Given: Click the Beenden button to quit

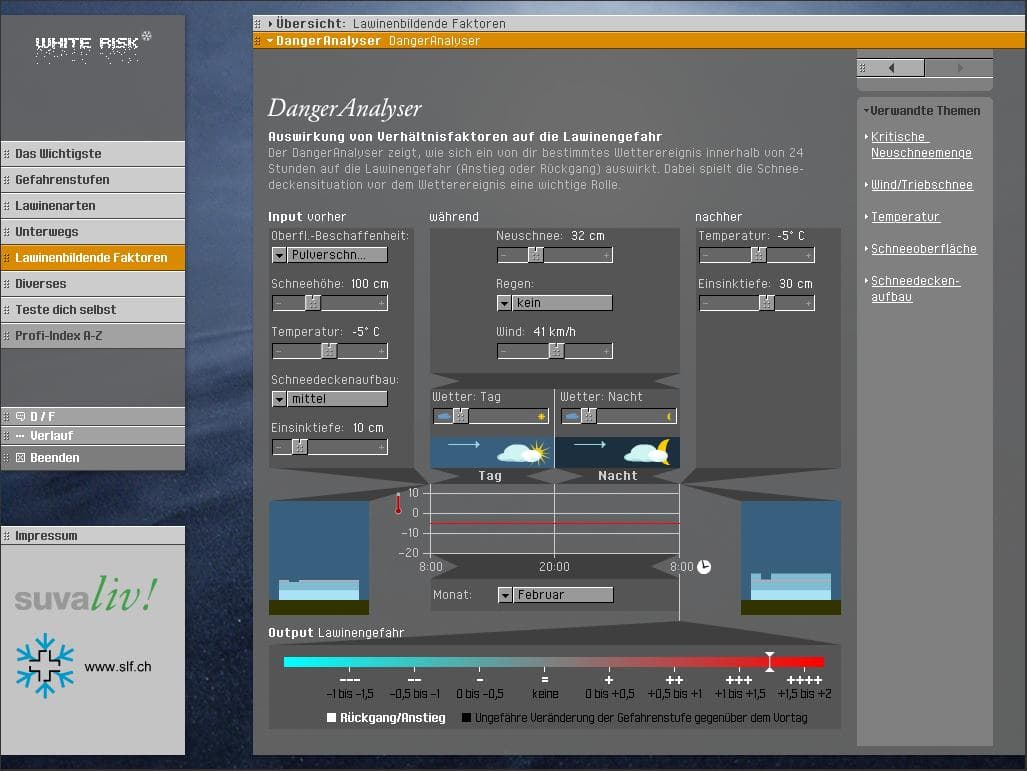Looking at the screenshot, I should pyautogui.click(x=92, y=458).
